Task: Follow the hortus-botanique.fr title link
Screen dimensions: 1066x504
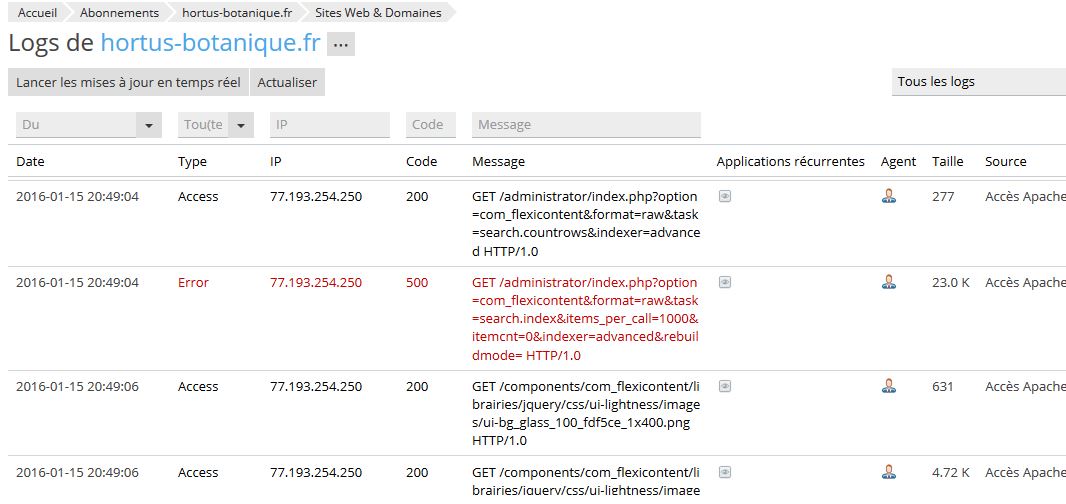Action: click(210, 43)
